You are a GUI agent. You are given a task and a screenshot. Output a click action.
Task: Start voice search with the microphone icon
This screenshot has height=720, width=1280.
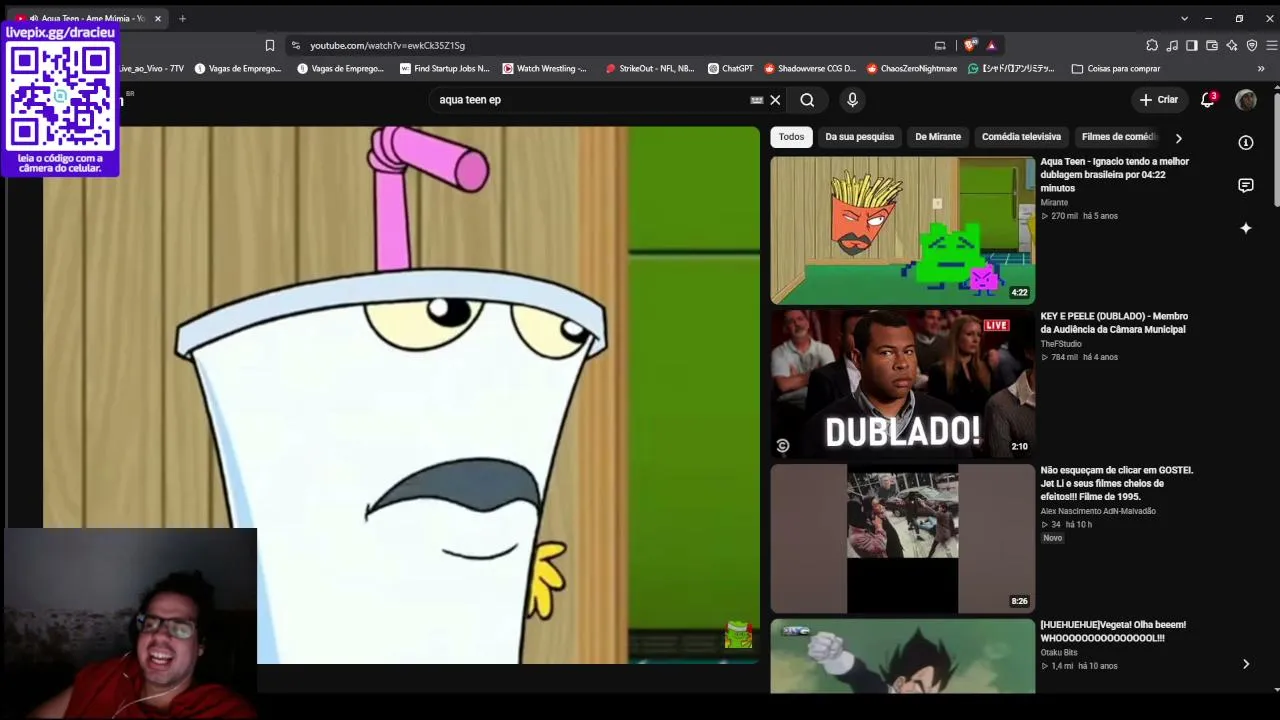[x=852, y=100]
